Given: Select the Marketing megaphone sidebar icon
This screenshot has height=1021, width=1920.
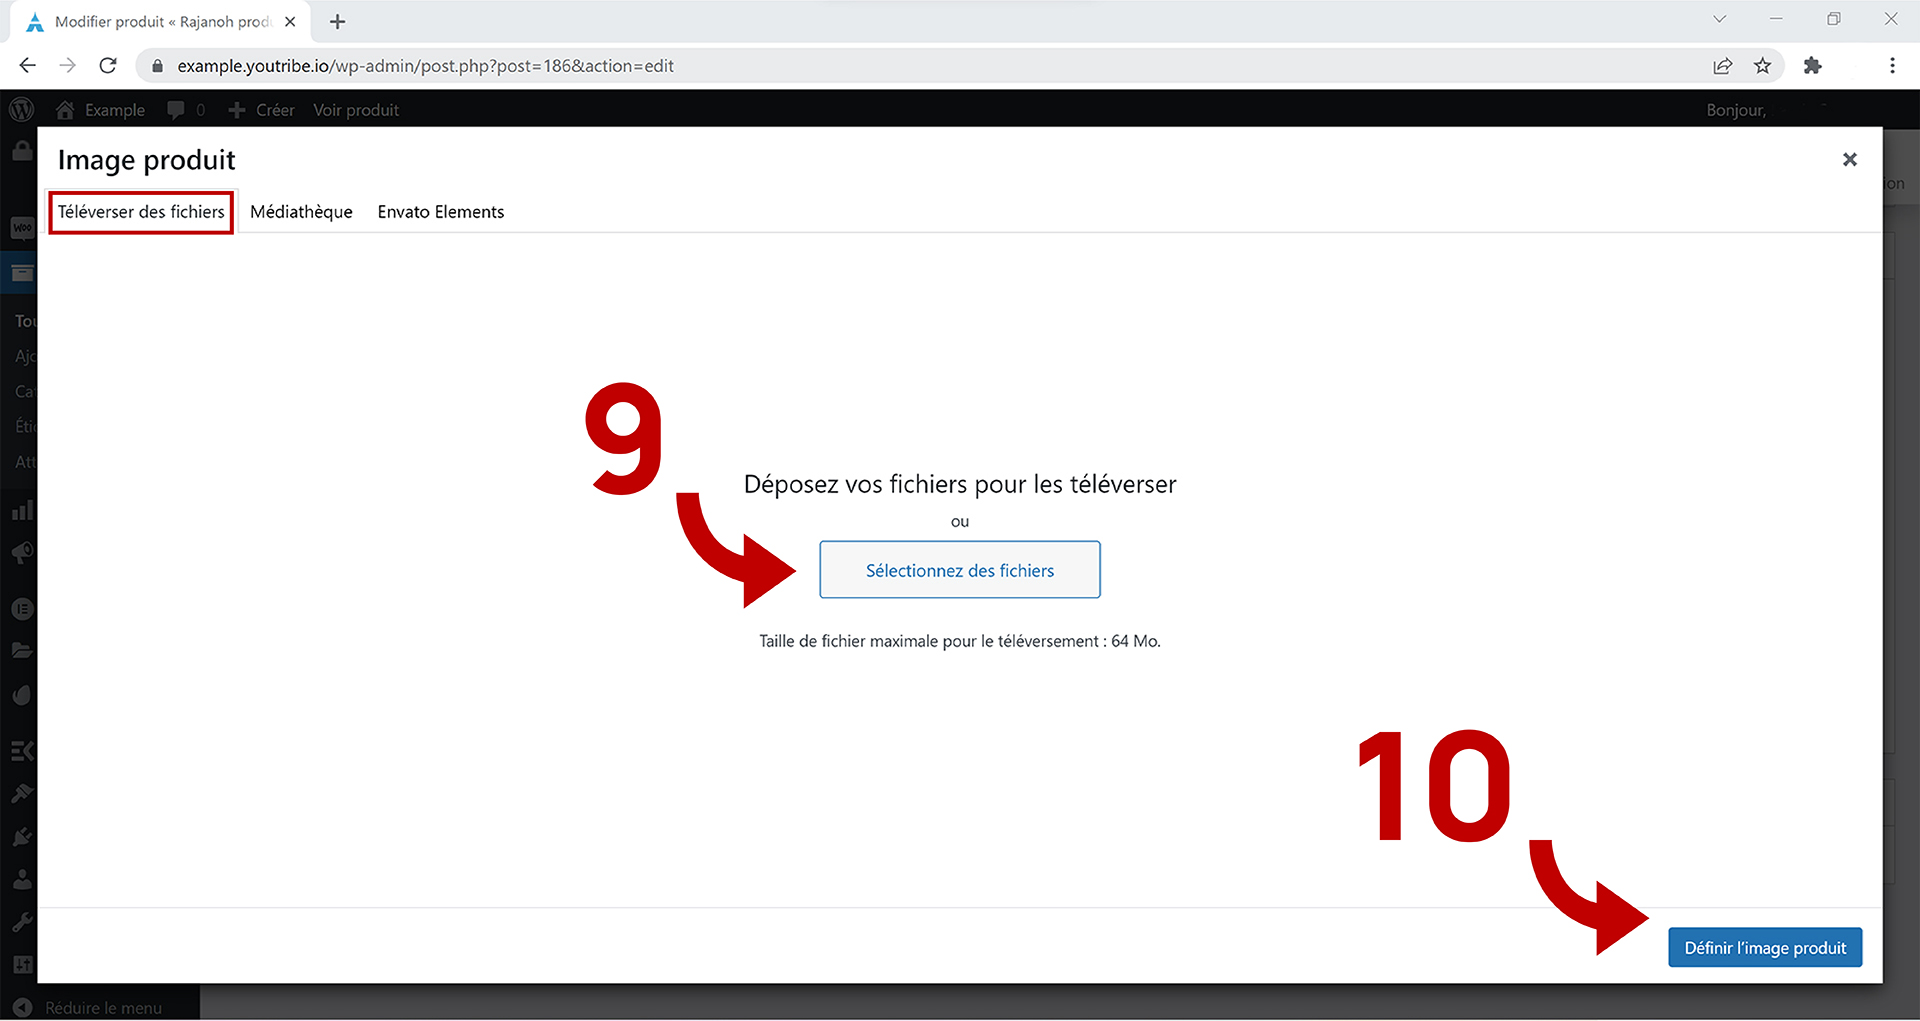Looking at the screenshot, I should tap(21, 552).
